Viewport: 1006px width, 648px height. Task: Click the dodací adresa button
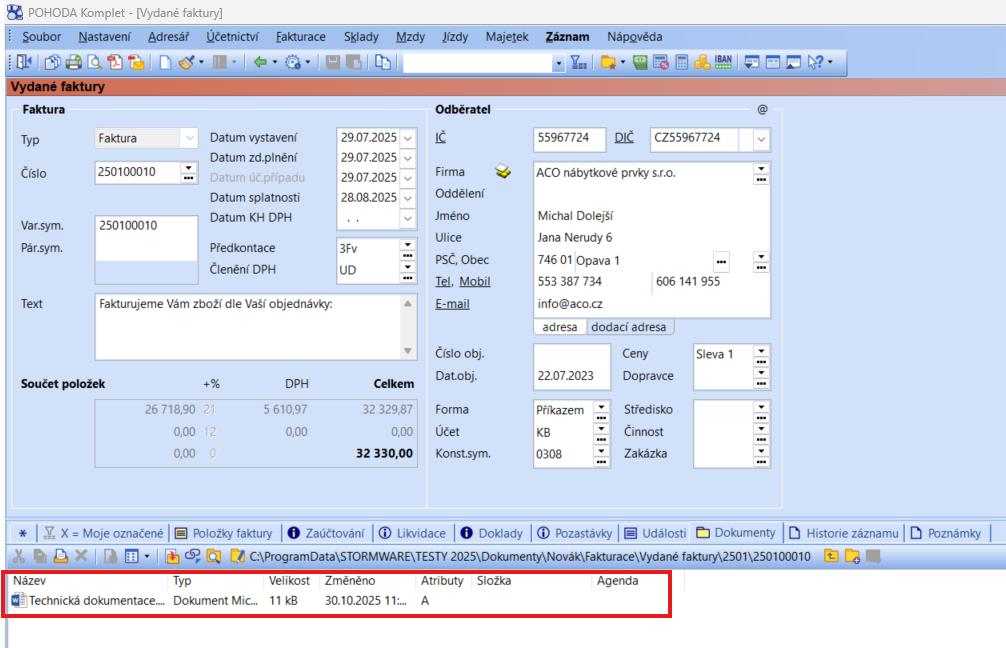tap(629, 327)
